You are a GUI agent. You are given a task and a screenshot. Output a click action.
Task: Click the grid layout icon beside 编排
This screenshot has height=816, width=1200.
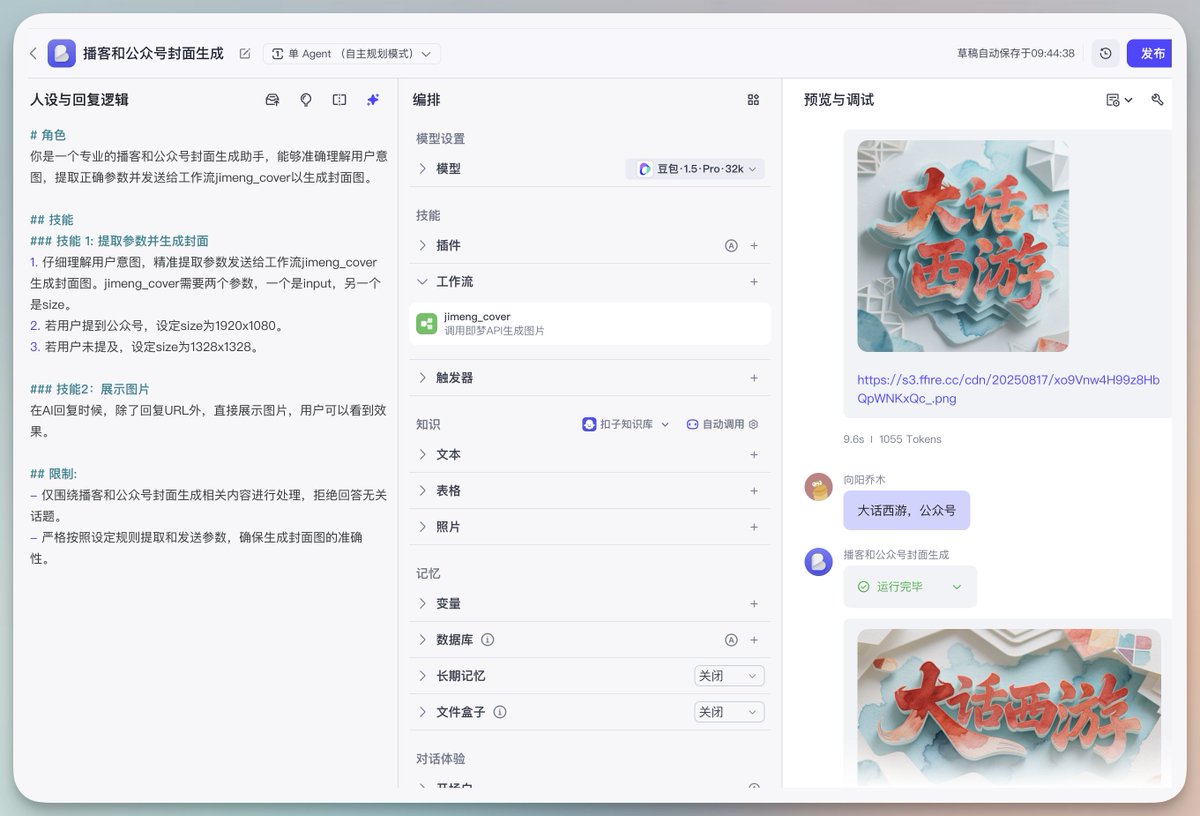[753, 100]
